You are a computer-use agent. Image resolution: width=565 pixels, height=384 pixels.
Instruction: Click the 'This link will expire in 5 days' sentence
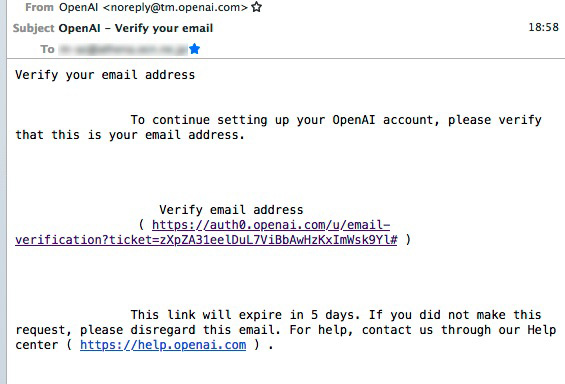[x=245, y=315]
